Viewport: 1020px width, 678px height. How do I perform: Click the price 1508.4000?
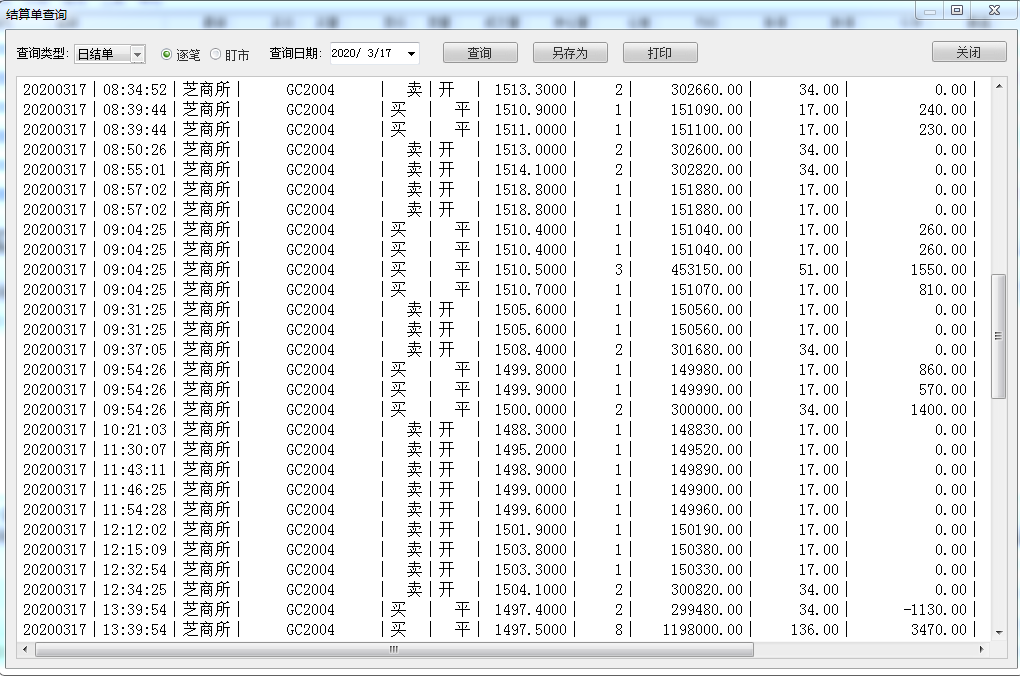[x=530, y=349]
